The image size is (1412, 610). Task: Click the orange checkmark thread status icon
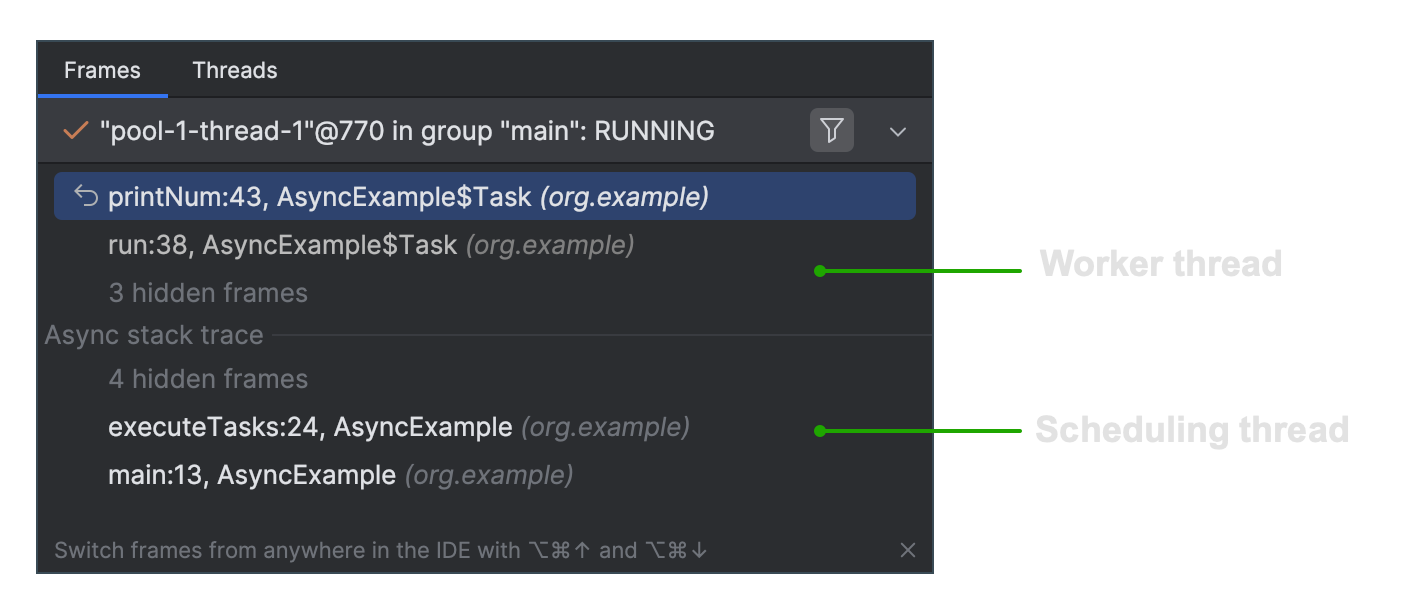(x=74, y=130)
